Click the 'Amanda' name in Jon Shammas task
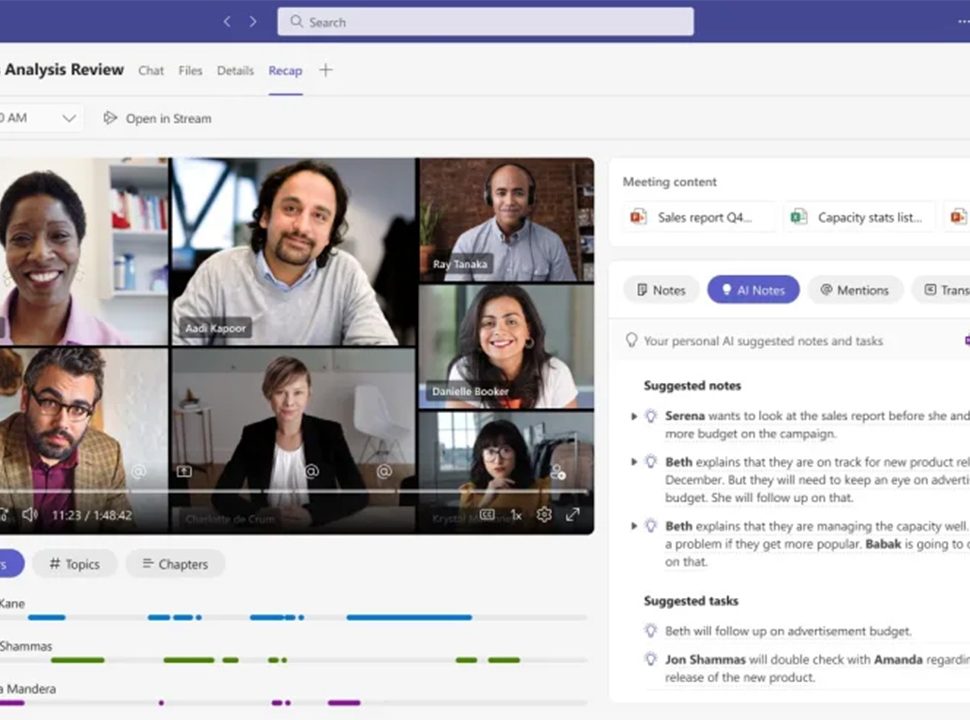Screen dimensions: 970x720 pos(898,659)
